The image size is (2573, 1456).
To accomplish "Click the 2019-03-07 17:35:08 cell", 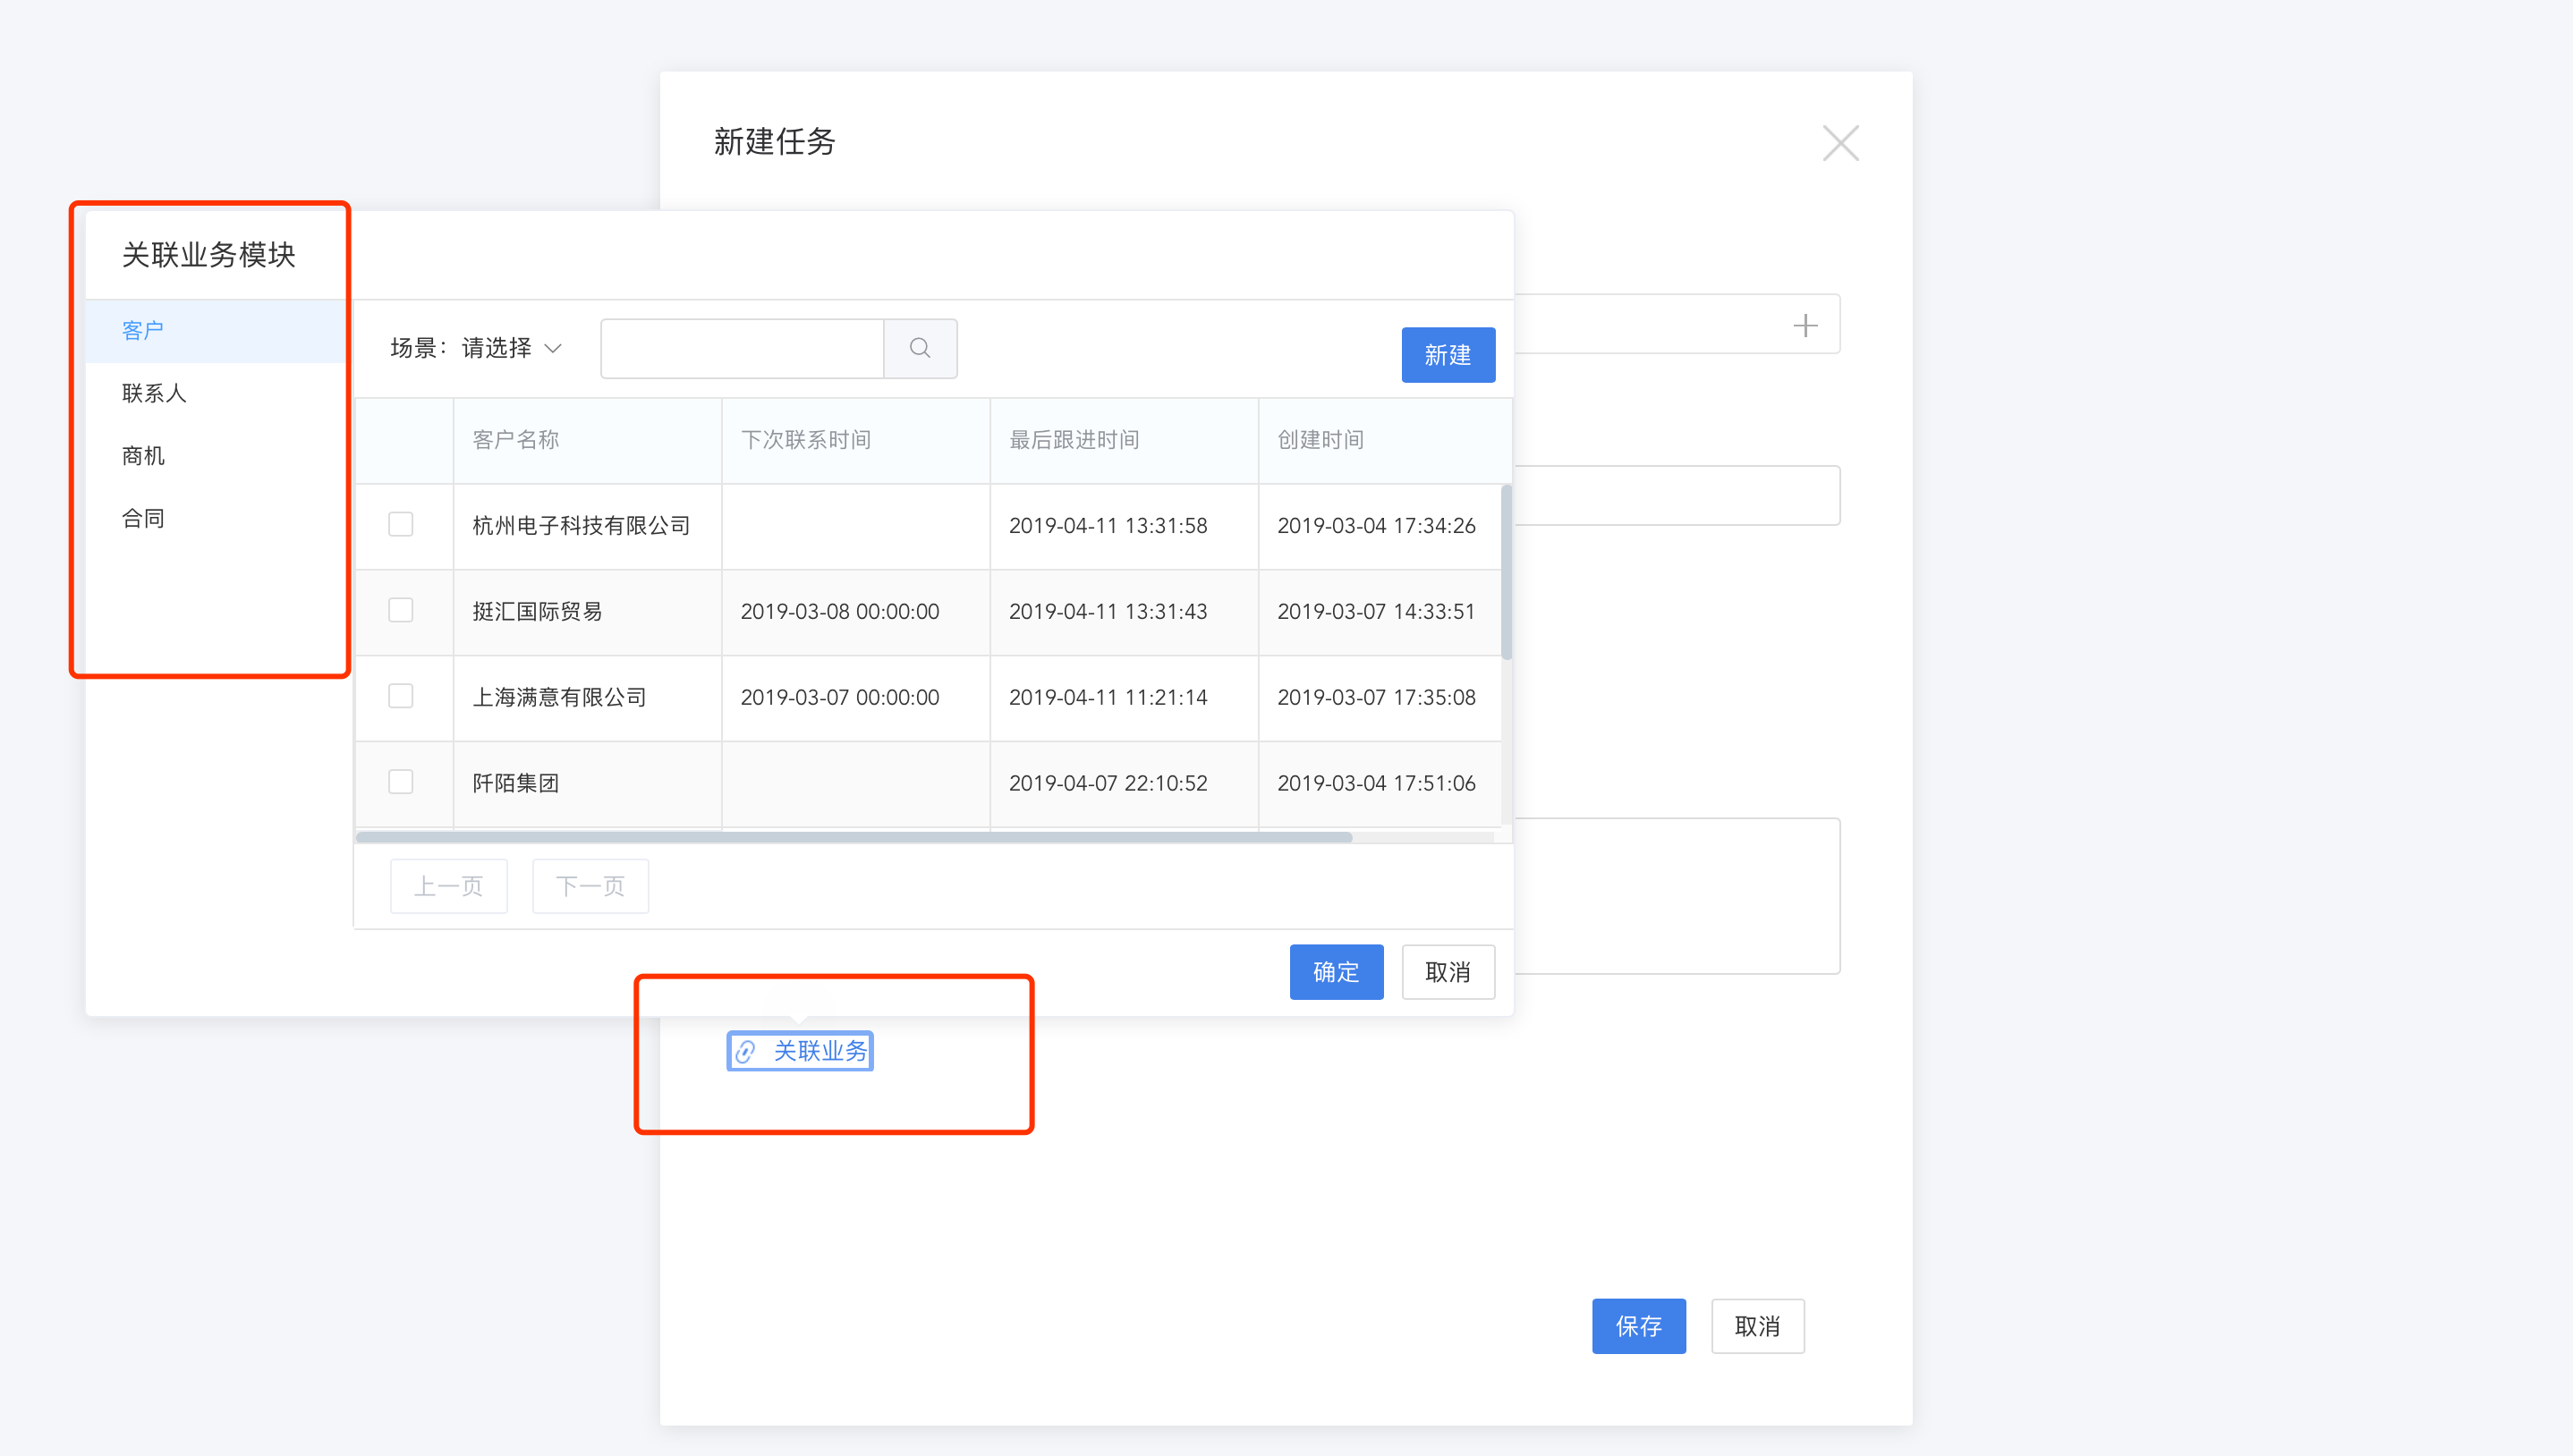I will (x=1380, y=698).
